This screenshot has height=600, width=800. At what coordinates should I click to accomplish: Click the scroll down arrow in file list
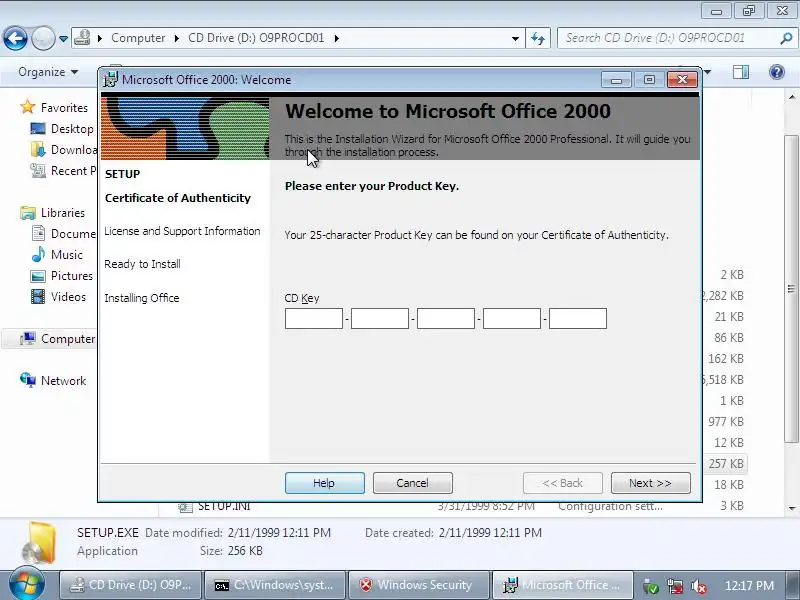coord(792,508)
